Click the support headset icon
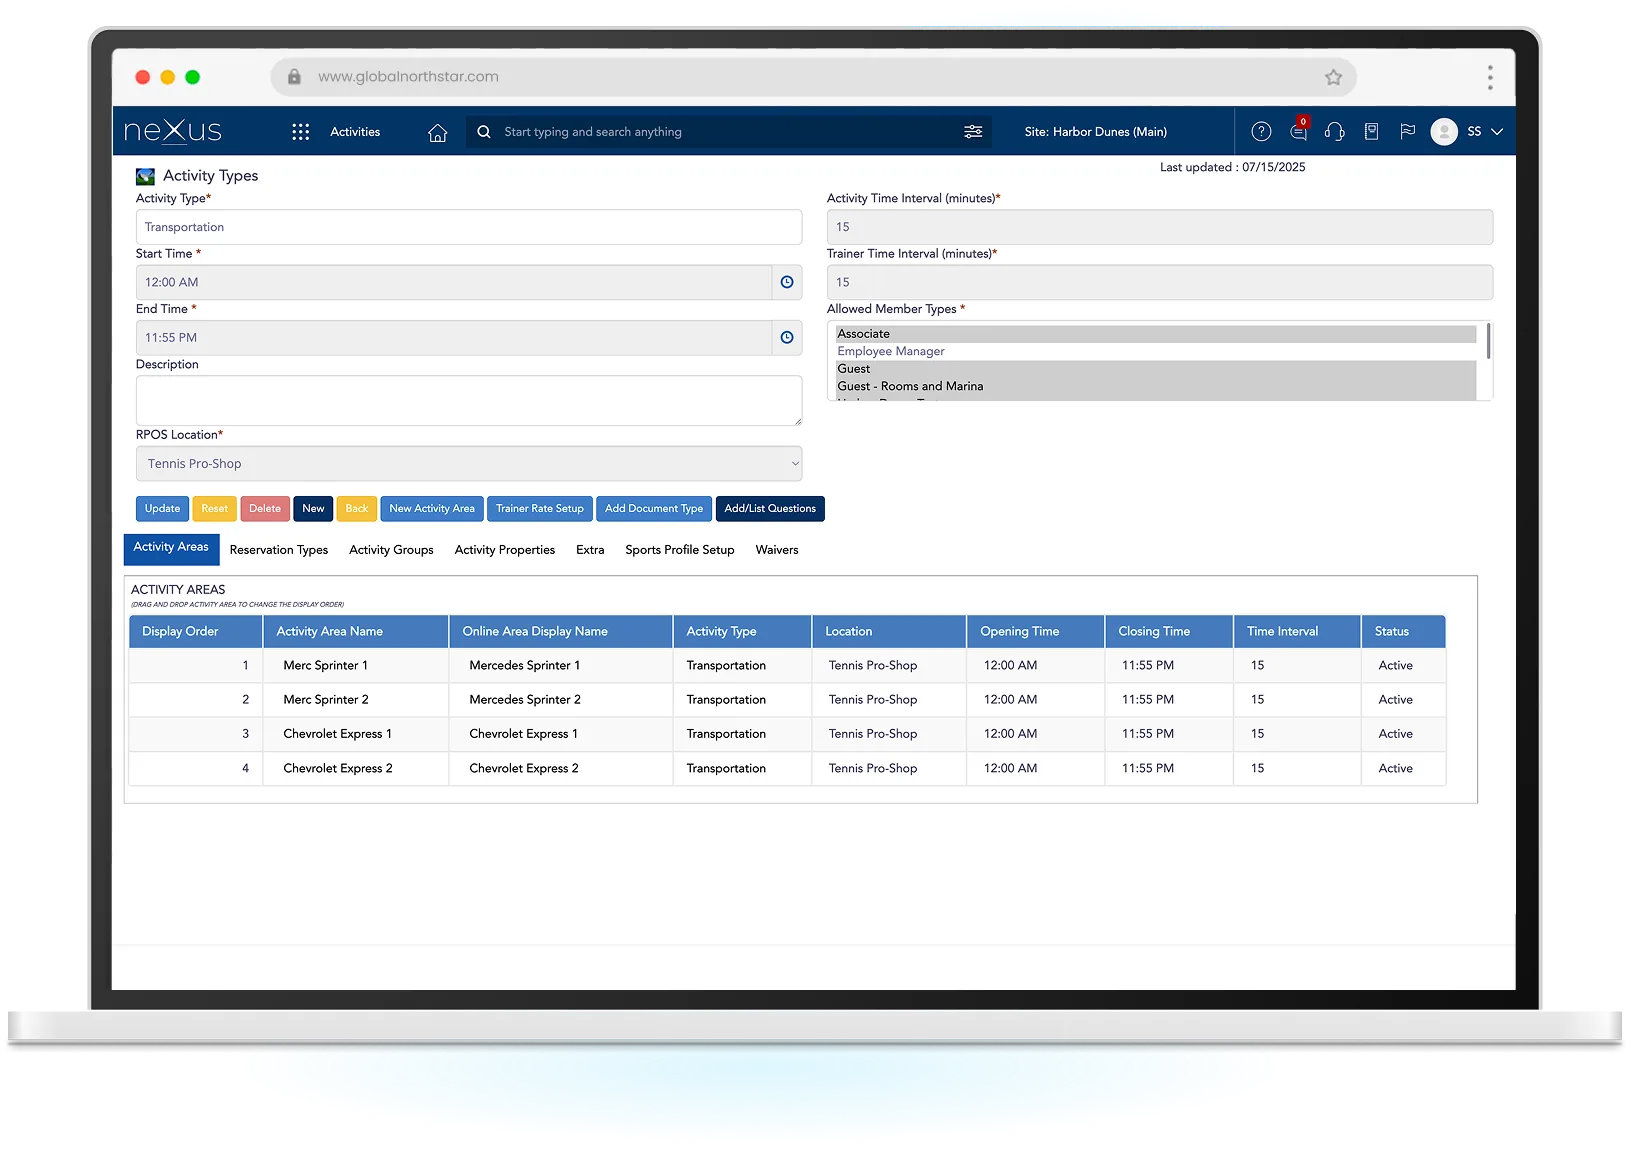 [1334, 132]
